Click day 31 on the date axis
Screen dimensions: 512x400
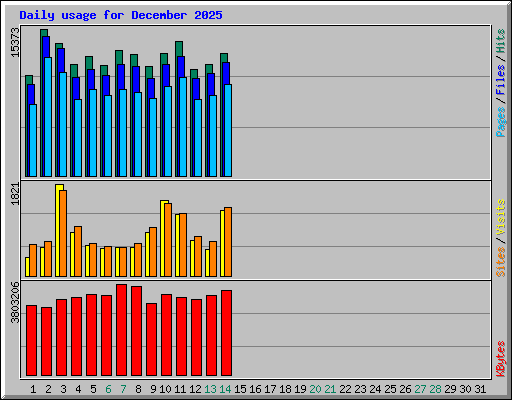click(x=480, y=389)
